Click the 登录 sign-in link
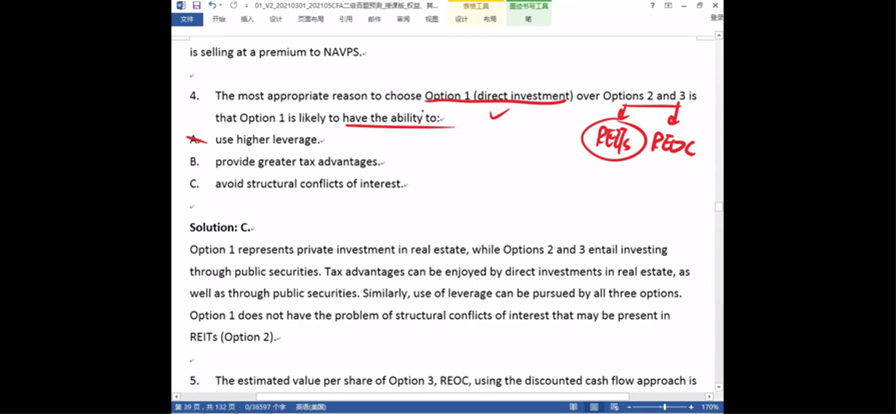This screenshot has width=896, height=414. coord(717,18)
